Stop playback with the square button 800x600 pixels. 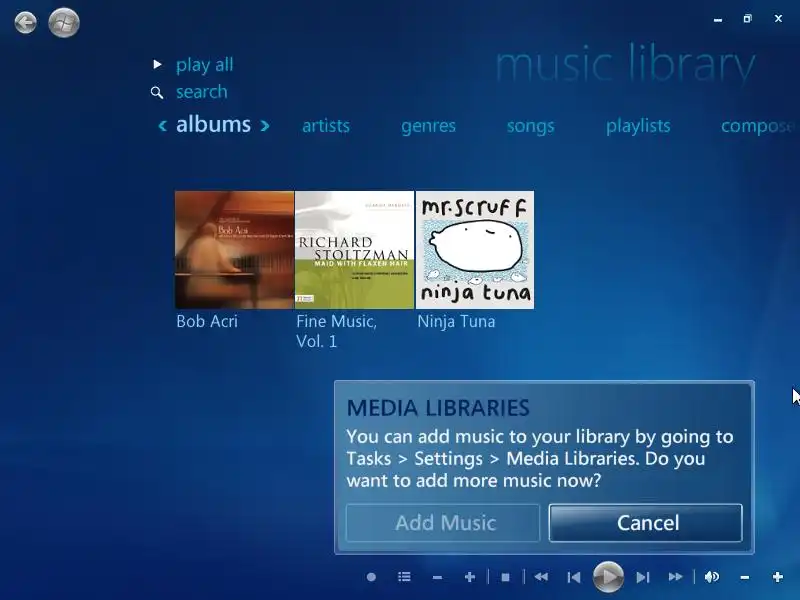506,578
